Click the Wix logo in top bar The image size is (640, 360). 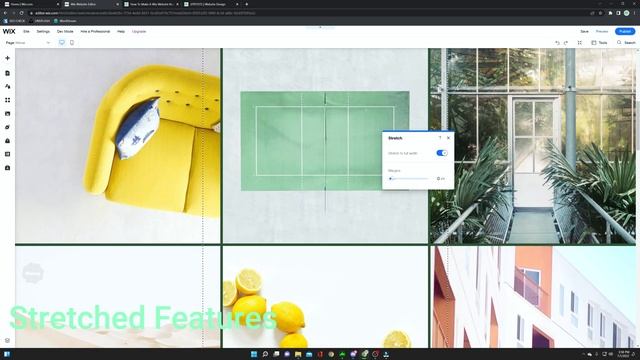[x=9, y=31]
